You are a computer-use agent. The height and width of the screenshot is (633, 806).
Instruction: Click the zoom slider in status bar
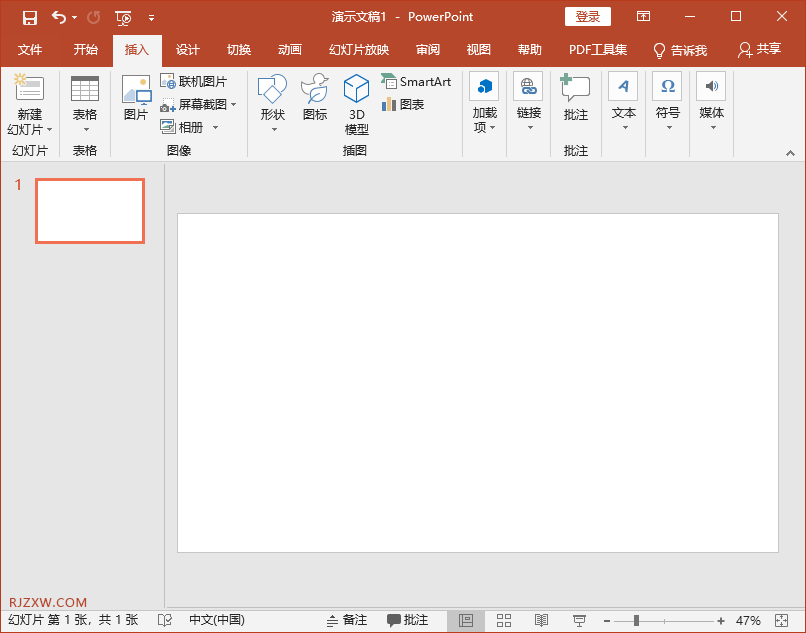click(x=637, y=621)
